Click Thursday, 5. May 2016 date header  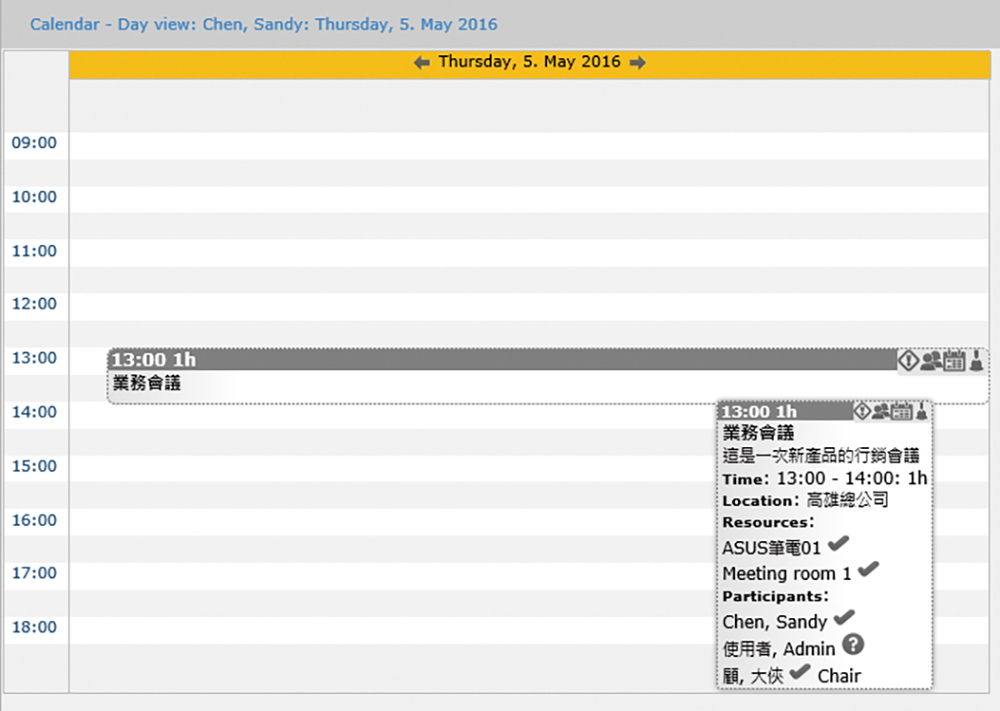pyautogui.click(x=529, y=62)
